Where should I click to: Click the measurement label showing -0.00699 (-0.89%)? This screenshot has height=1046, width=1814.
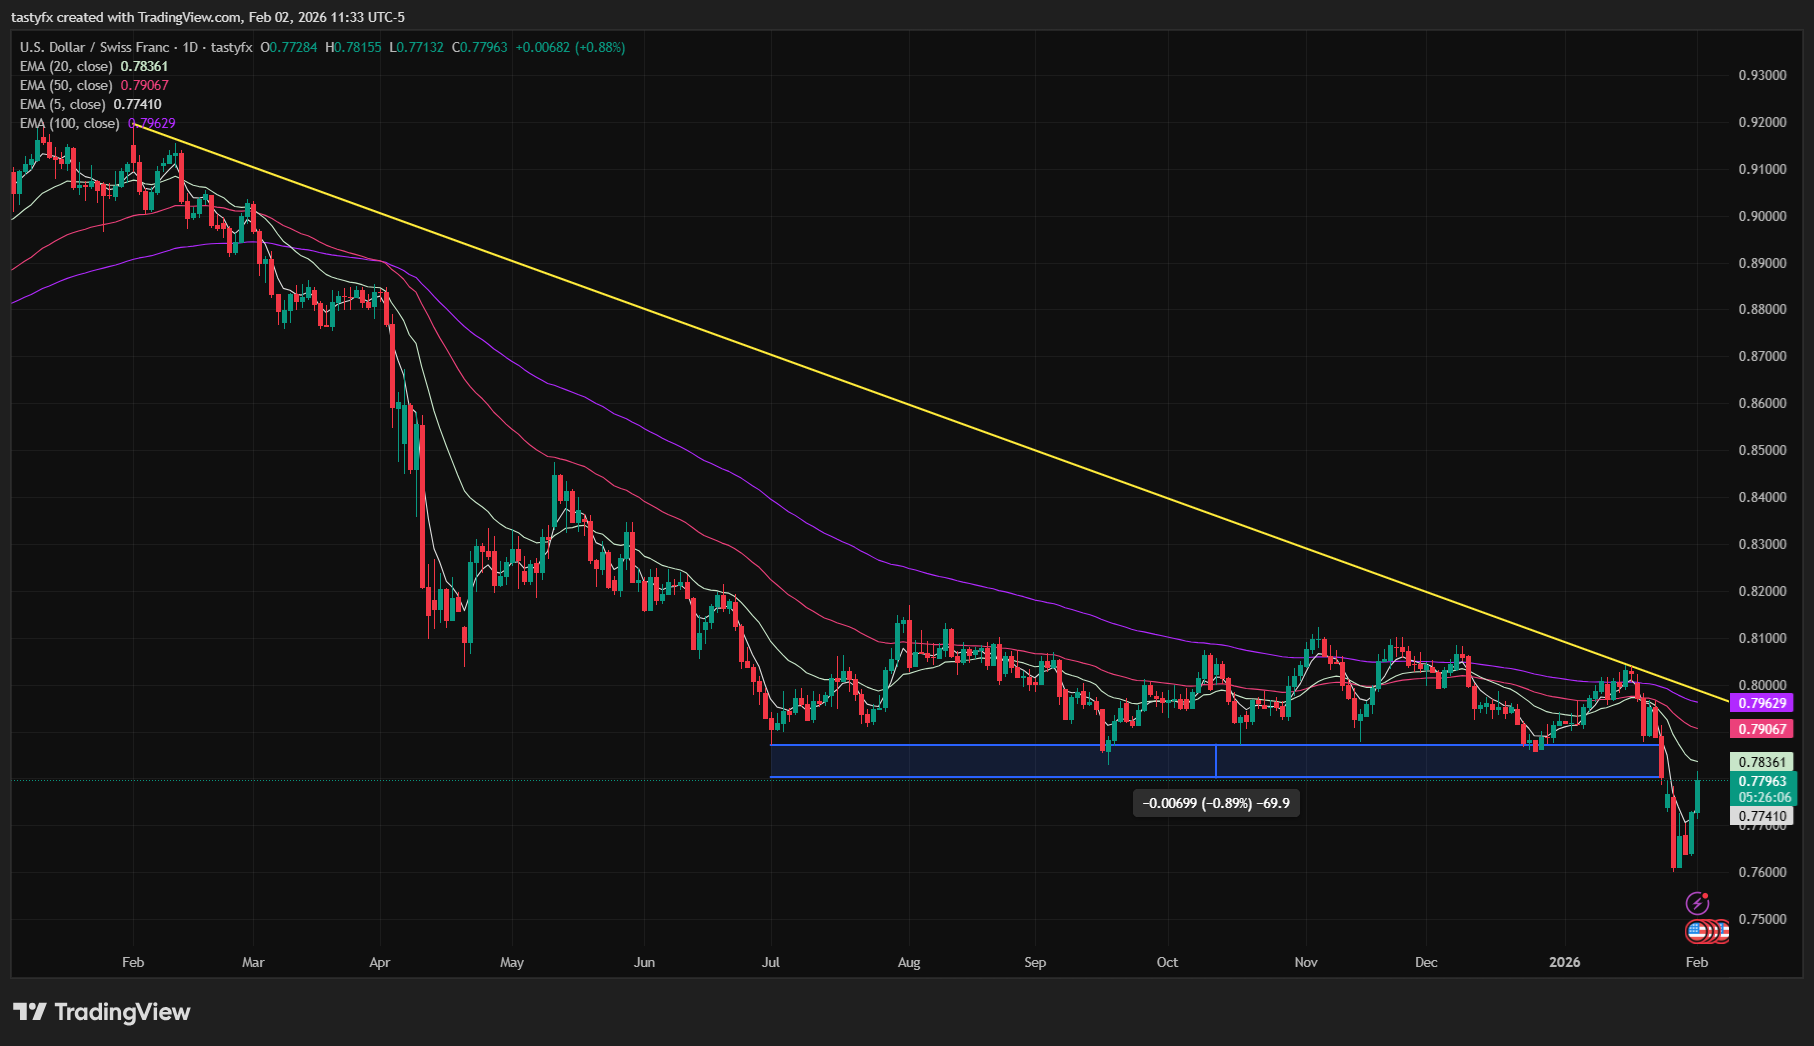pyautogui.click(x=1214, y=803)
